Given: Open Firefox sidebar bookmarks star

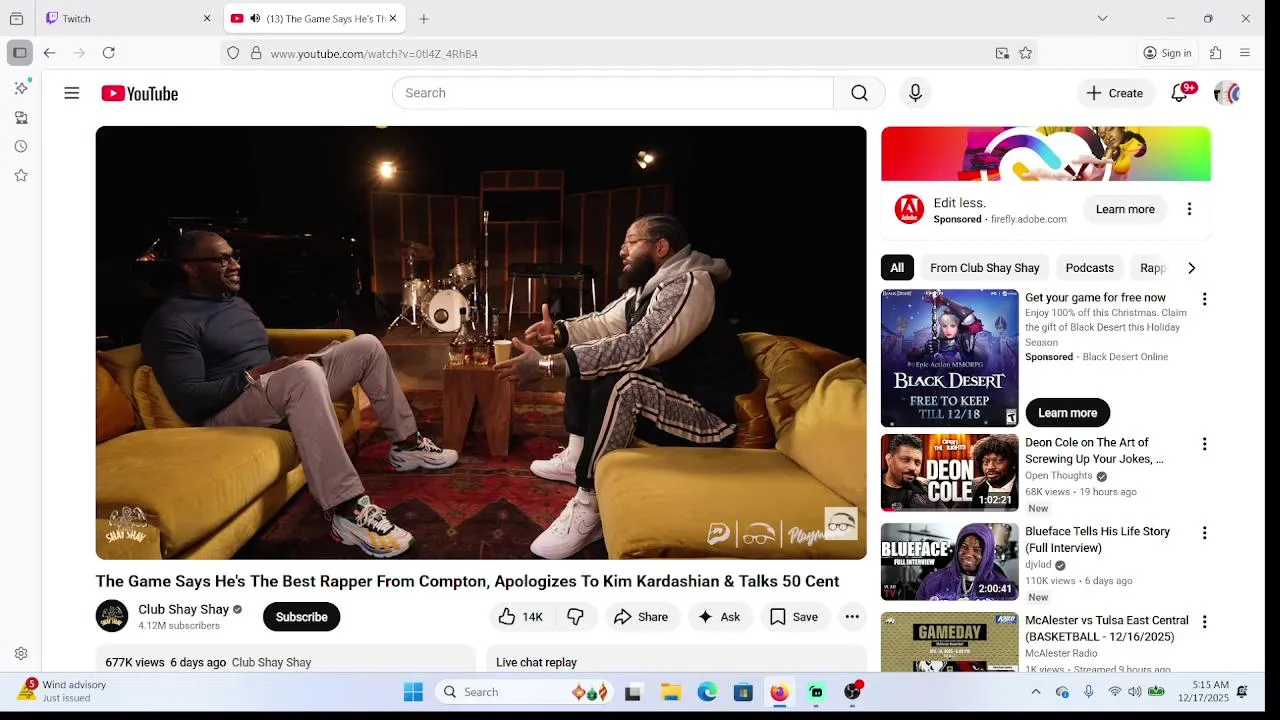Looking at the screenshot, I should 21,176.
